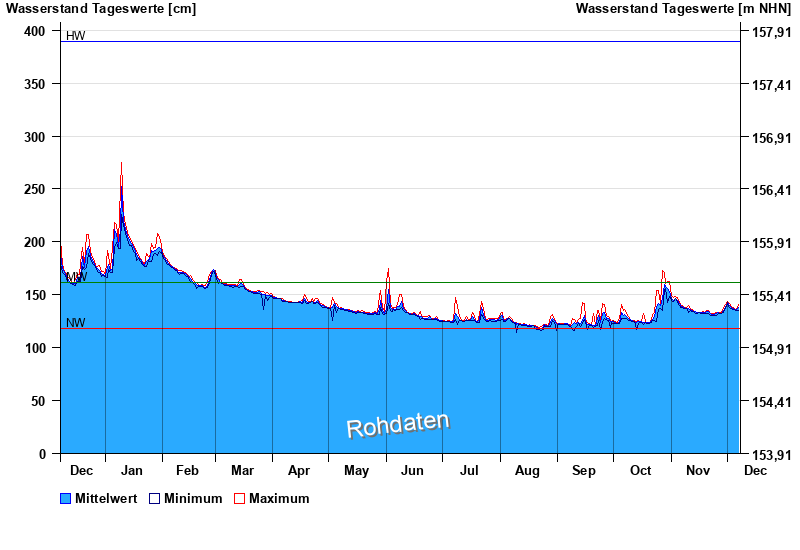Click the 250 tick on left axis
The image size is (800, 550).
35,189
